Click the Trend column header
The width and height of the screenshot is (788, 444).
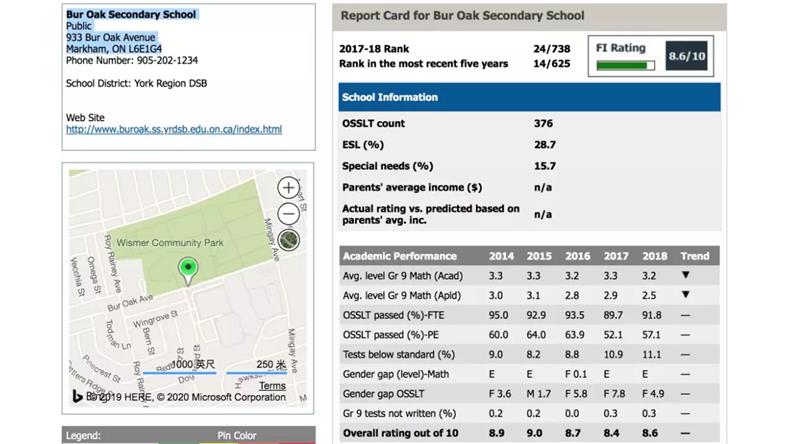pos(694,256)
